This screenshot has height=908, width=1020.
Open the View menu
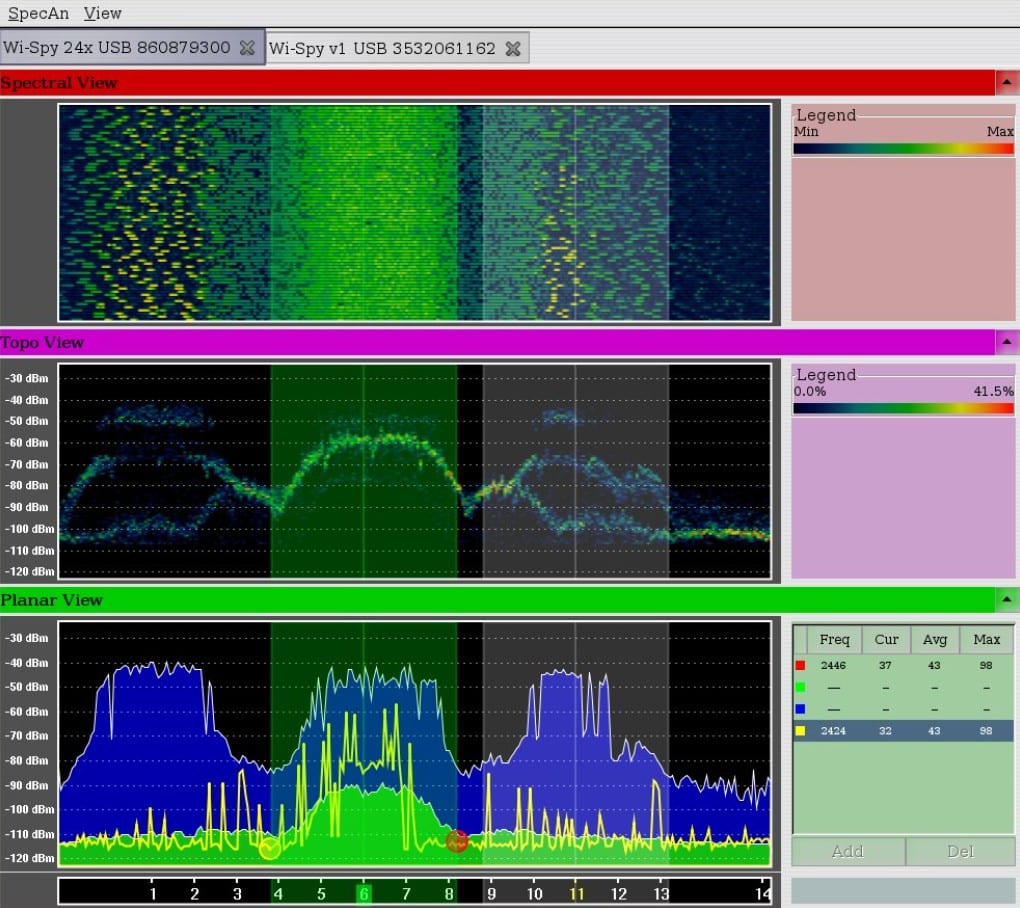tap(103, 13)
